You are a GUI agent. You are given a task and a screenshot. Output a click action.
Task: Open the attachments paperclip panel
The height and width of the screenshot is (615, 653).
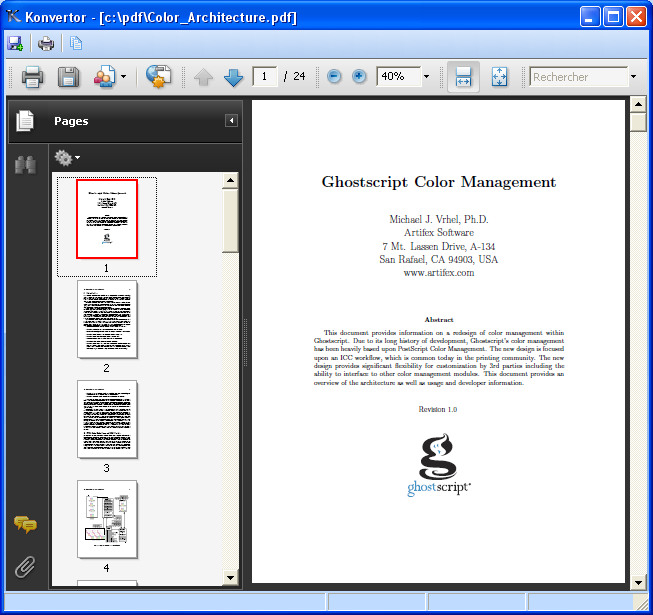click(x=25, y=567)
